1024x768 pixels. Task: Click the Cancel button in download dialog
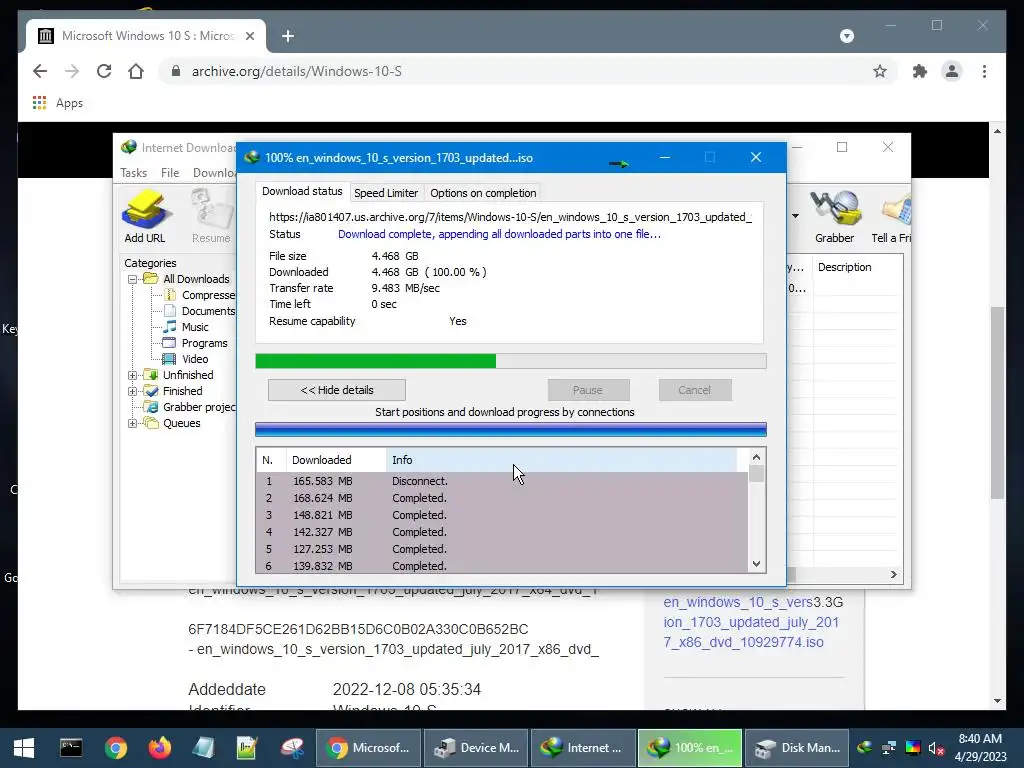click(x=694, y=390)
